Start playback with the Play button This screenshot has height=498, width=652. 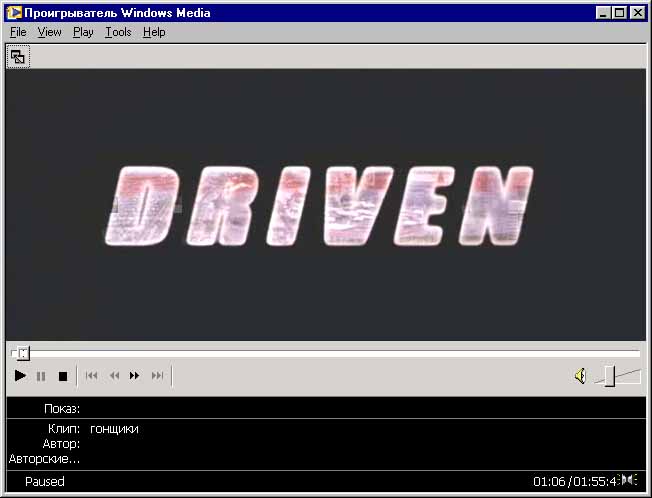click(20, 376)
